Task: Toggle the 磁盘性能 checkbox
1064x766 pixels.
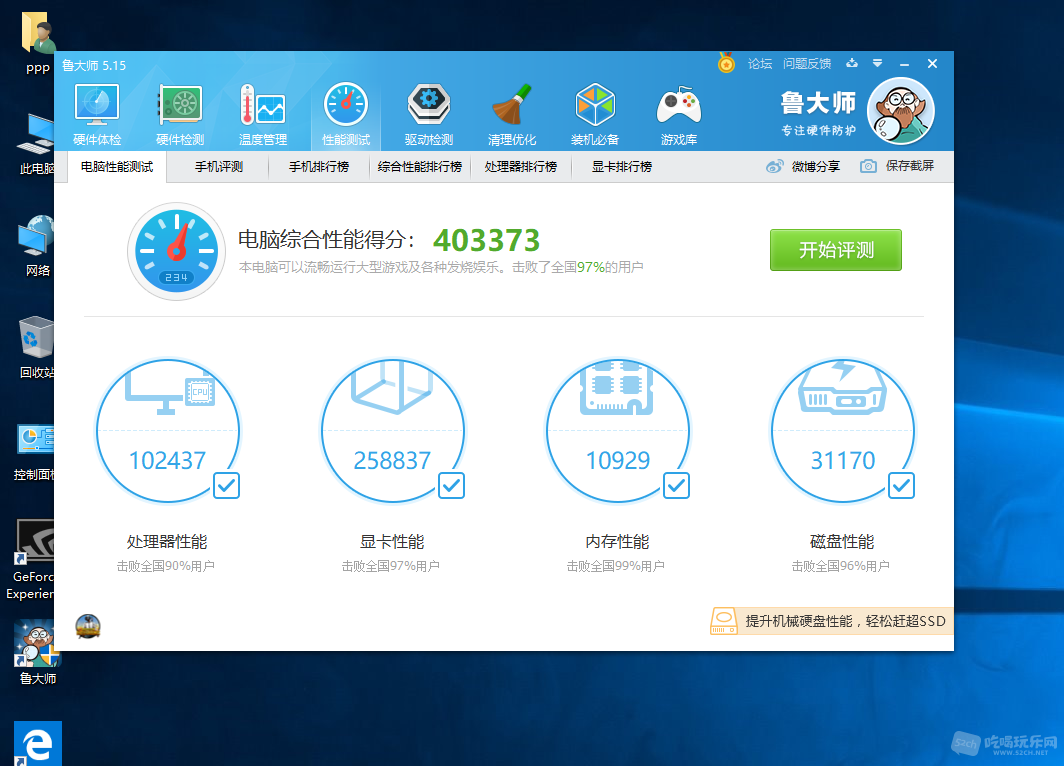Action: pyautogui.click(x=902, y=485)
